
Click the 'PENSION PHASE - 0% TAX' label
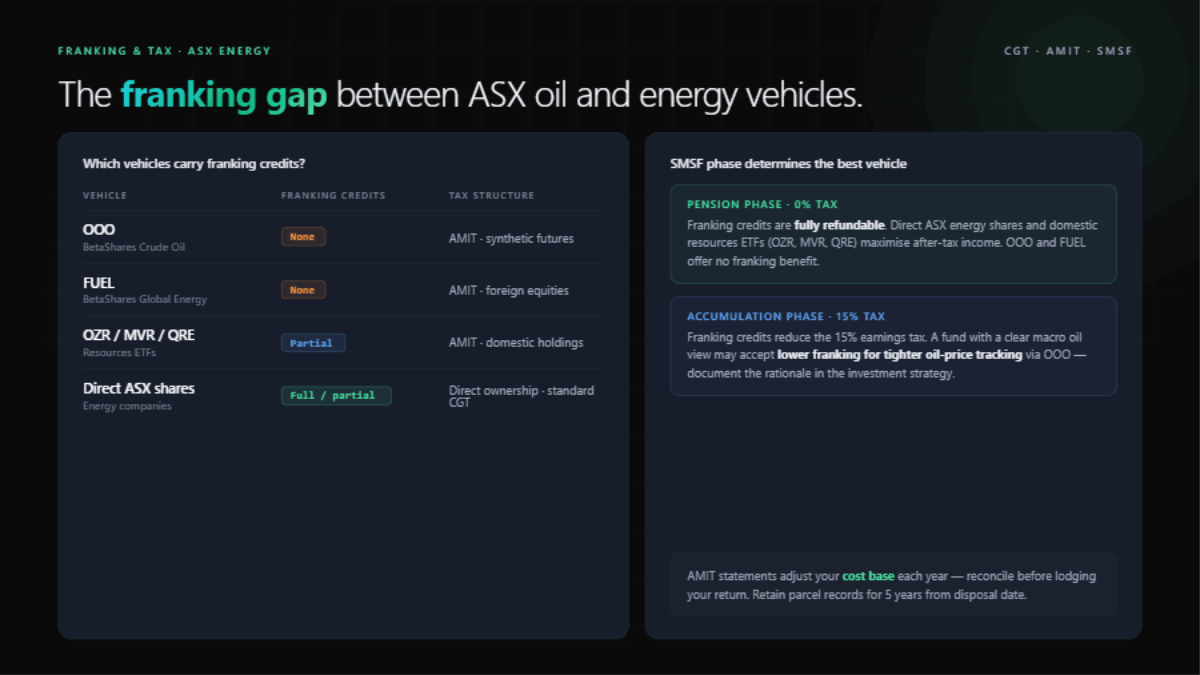point(762,204)
